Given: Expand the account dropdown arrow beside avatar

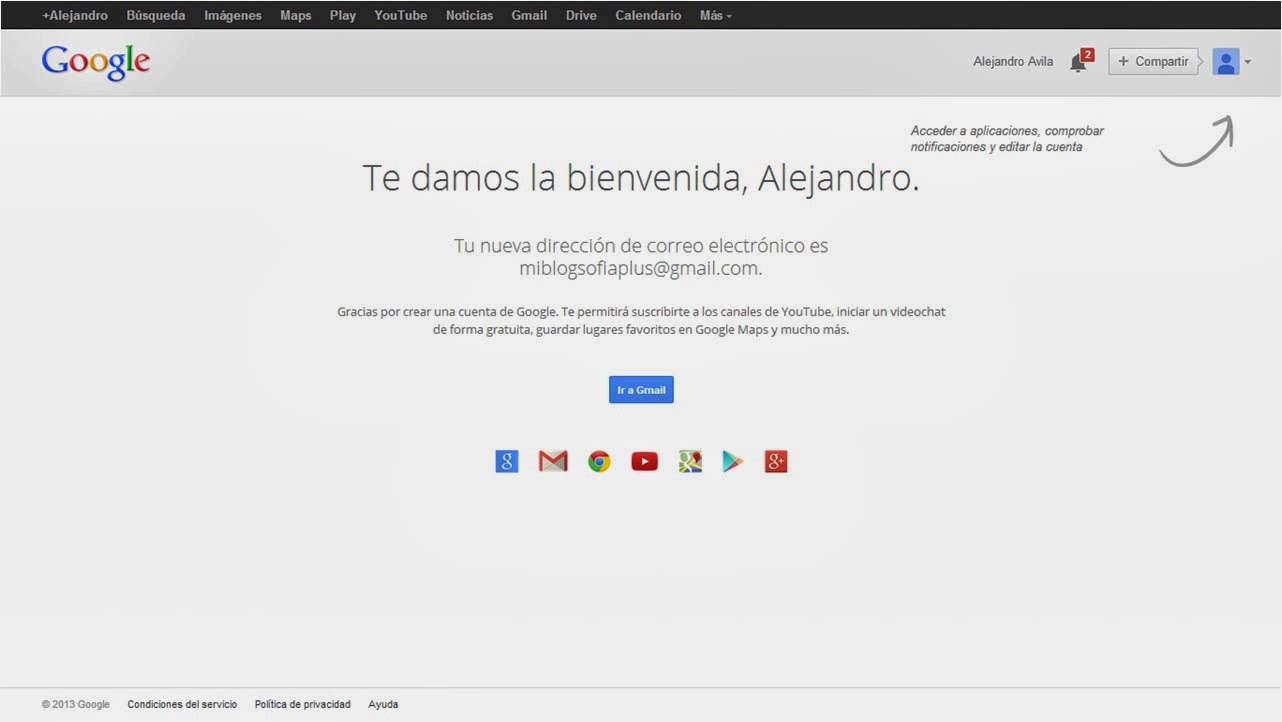Looking at the screenshot, I should pyautogui.click(x=1247, y=62).
